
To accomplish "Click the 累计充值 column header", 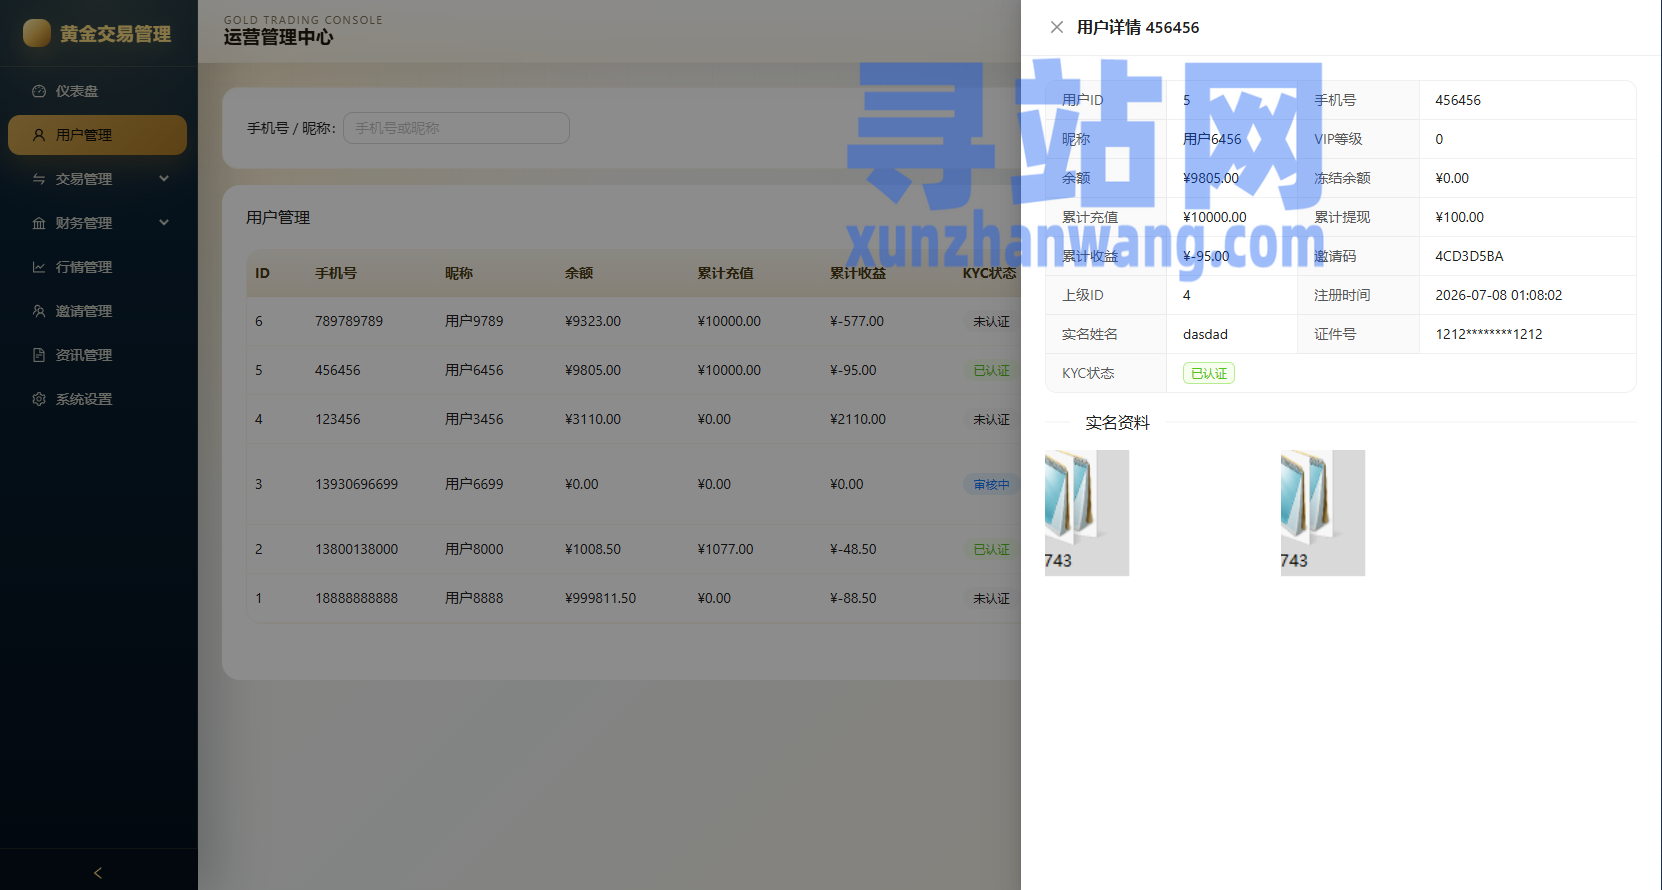I will pos(725,273).
